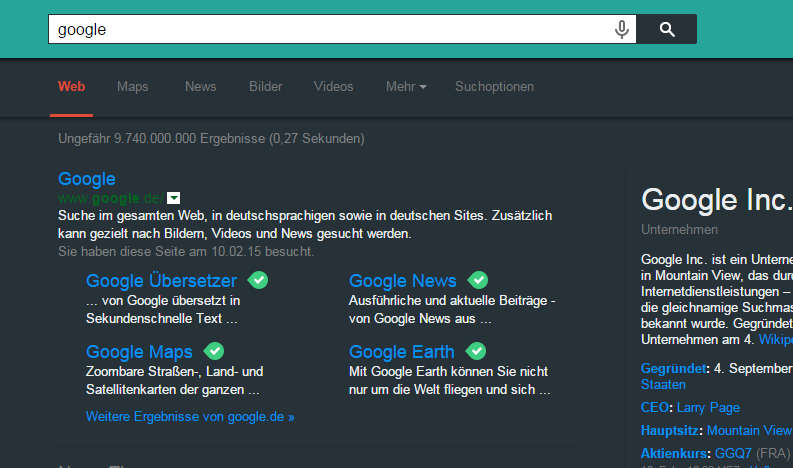The height and width of the screenshot is (468, 793).
Task: Click in the search box containing google
Action: click(342, 29)
